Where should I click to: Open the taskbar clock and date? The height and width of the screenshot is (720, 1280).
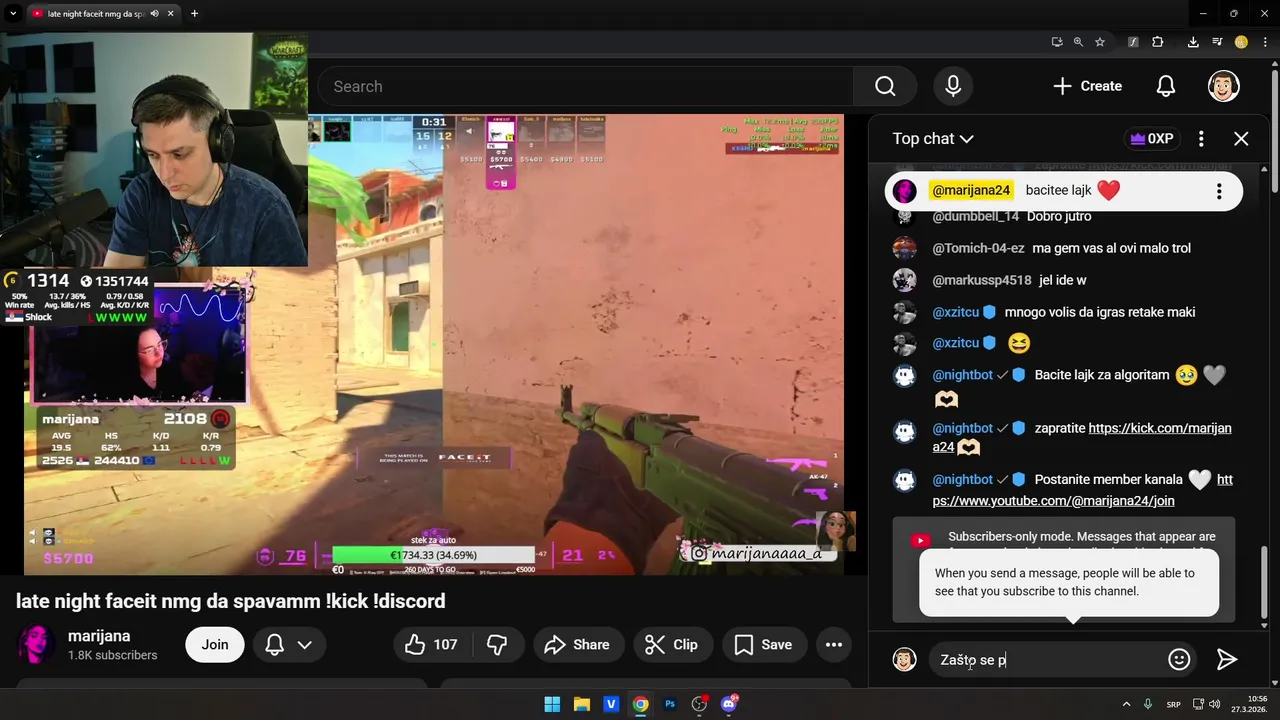coord(1250,704)
